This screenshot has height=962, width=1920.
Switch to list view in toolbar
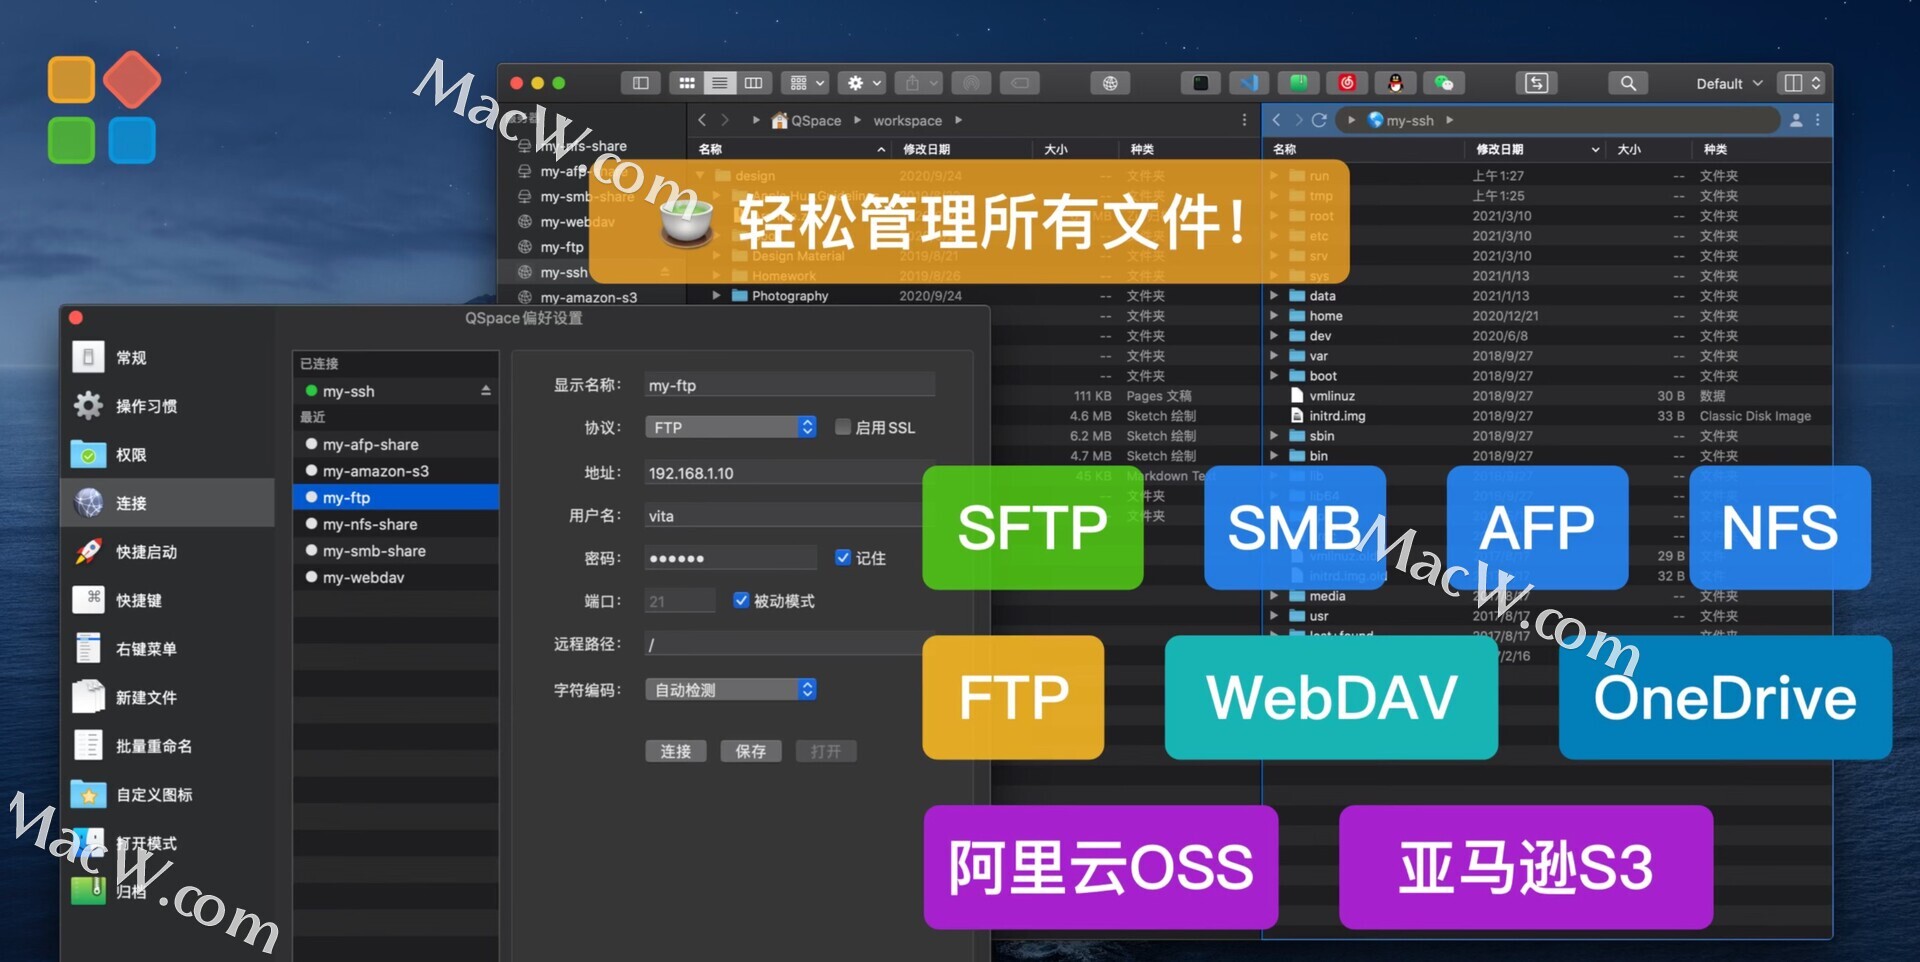(720, 83)
